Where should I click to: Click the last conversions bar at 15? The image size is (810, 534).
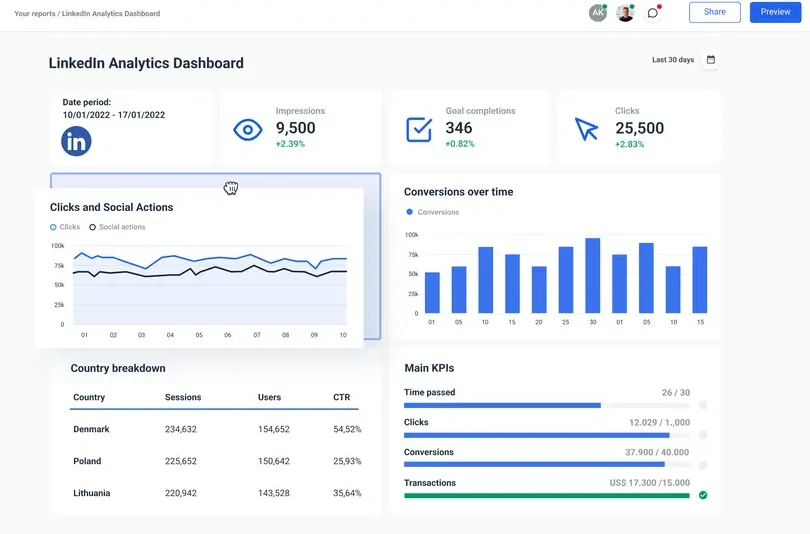click(x=700, y=280)
